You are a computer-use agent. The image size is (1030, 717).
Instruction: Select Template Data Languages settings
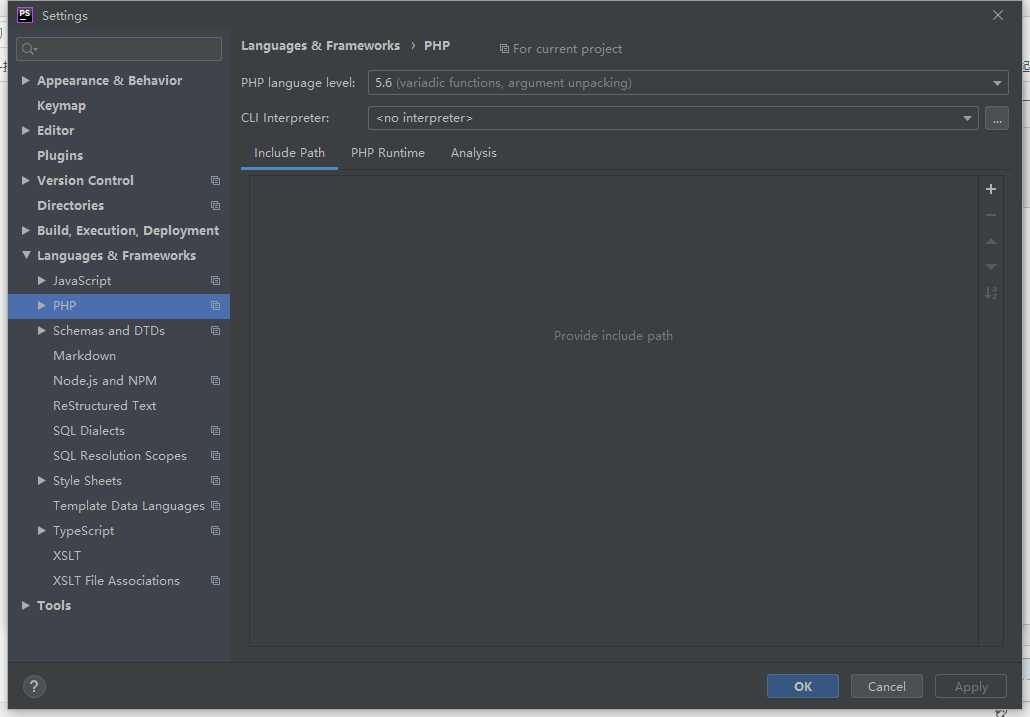tap(129, 506)
